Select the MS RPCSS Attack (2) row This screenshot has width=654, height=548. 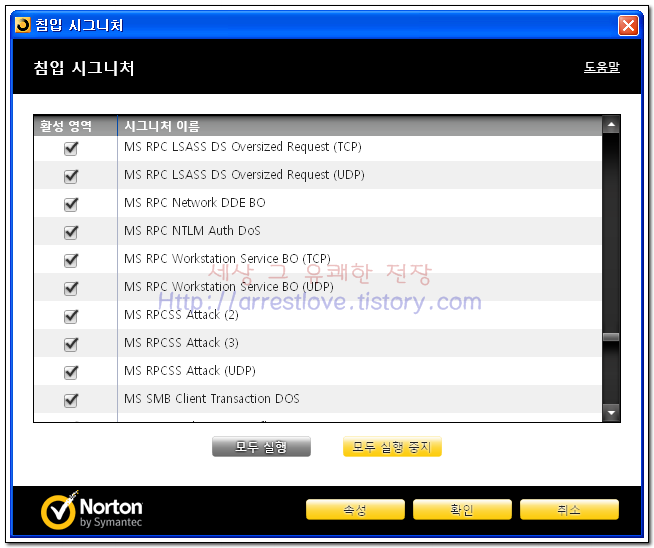point(318,315)
